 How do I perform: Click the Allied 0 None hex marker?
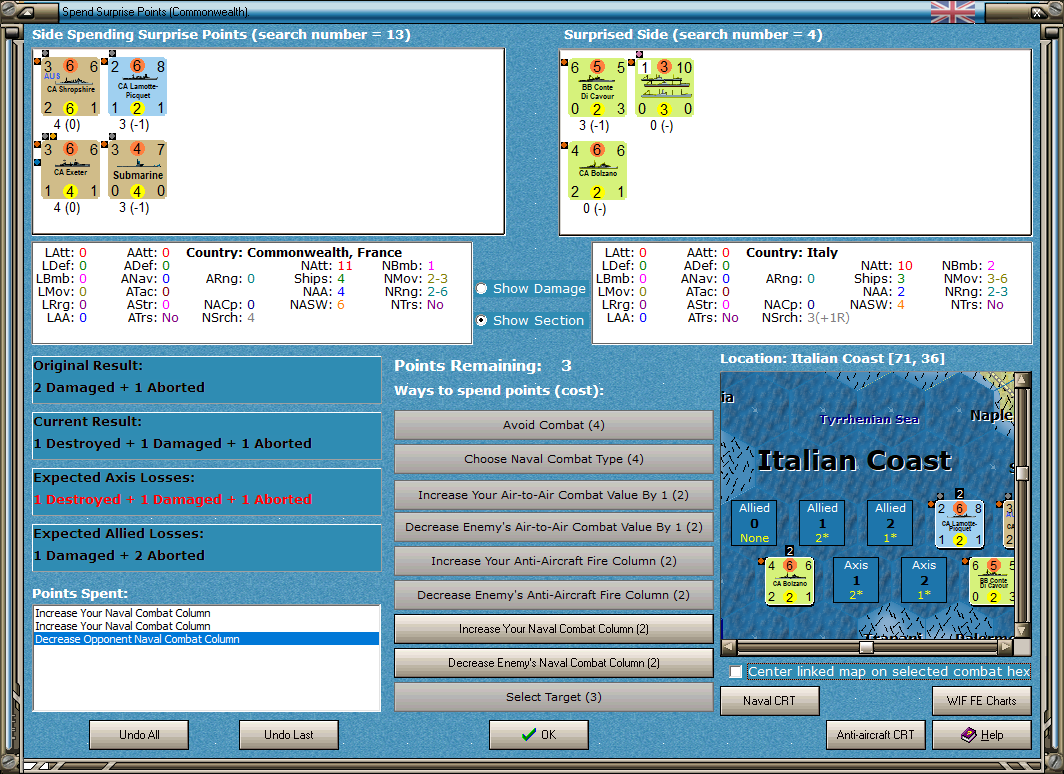coord(754,522)
